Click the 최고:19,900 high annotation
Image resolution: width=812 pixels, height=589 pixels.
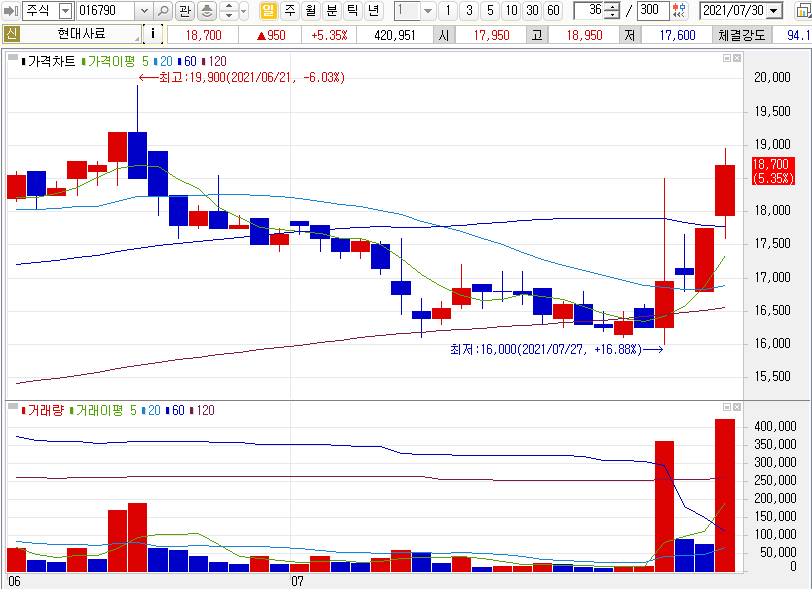click(x=241, y=77)
